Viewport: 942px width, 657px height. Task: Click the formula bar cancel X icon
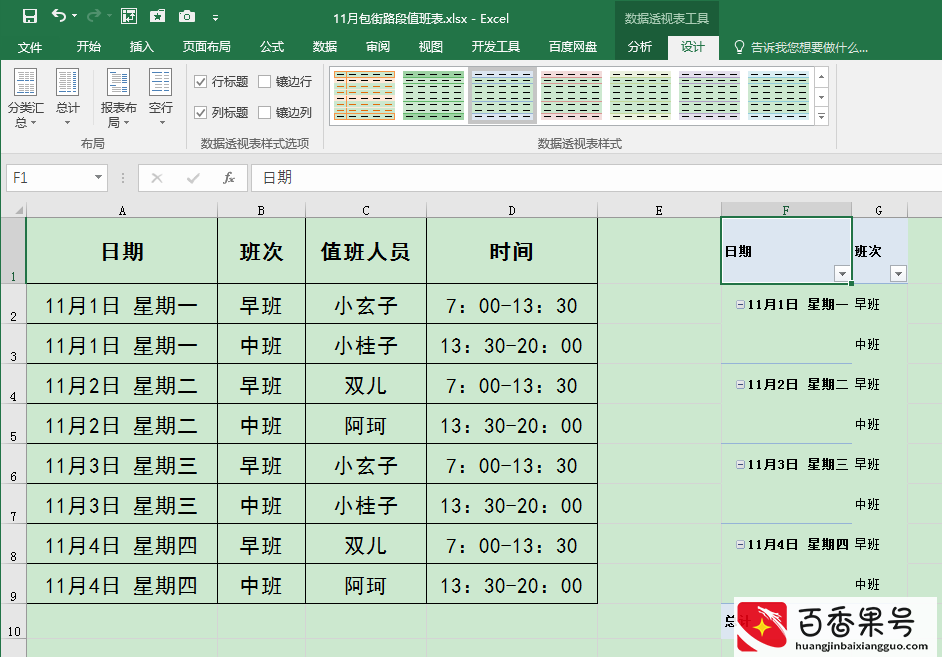[x=157, y=178]
